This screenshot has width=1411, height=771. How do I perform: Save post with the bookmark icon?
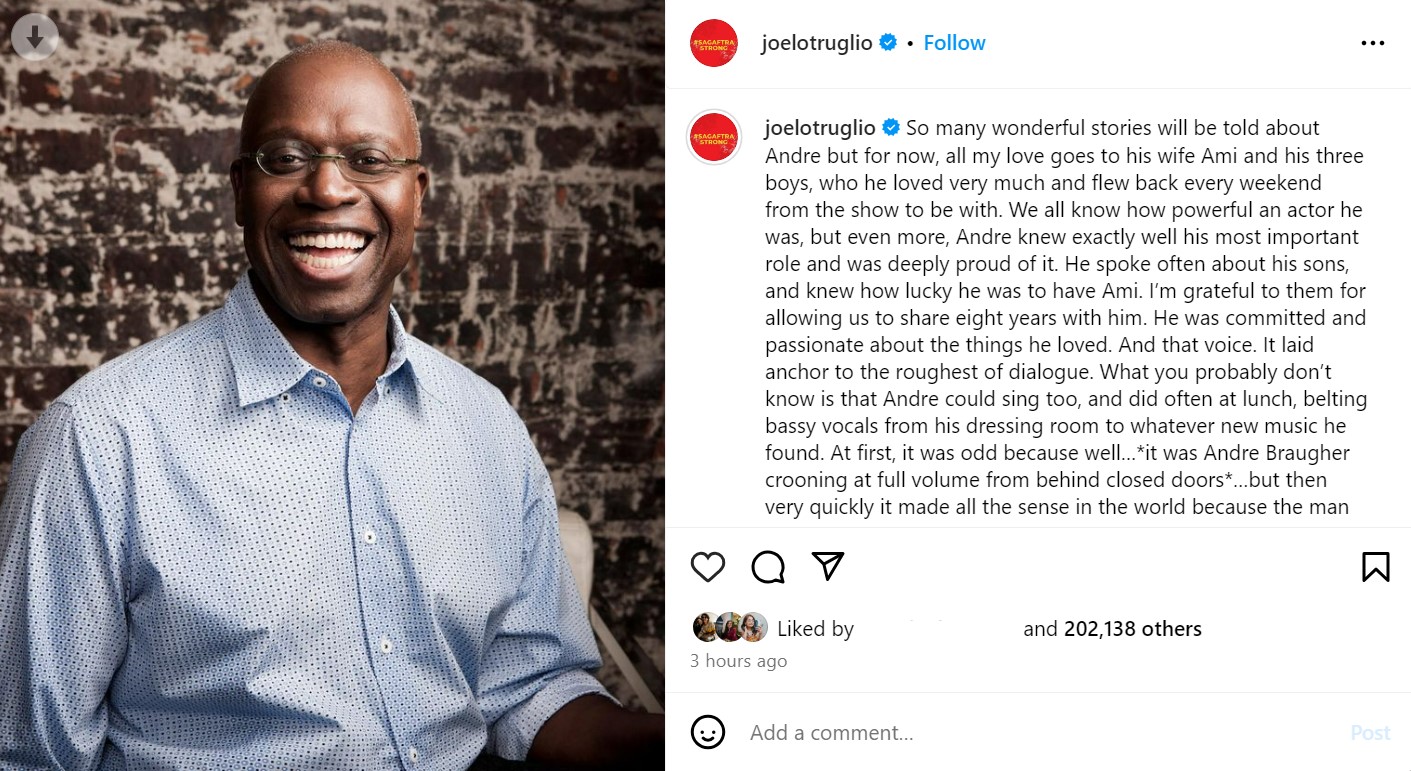click(1376, 567)
